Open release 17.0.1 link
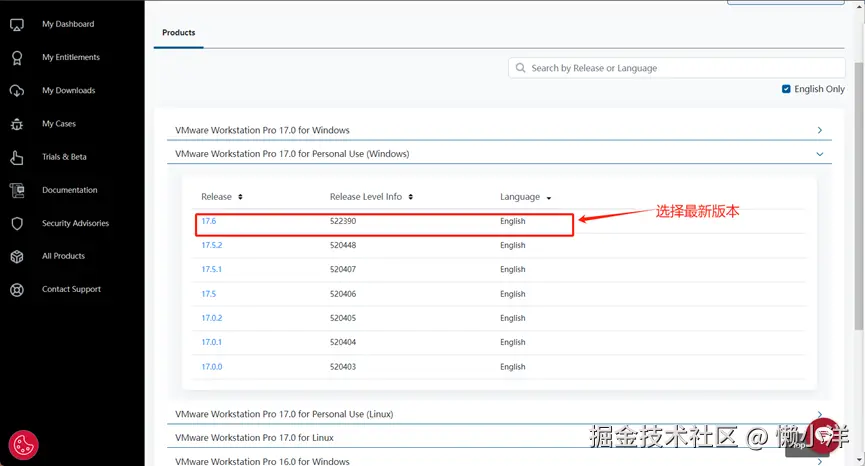The image size is (865, 466). tap(211, 342)
